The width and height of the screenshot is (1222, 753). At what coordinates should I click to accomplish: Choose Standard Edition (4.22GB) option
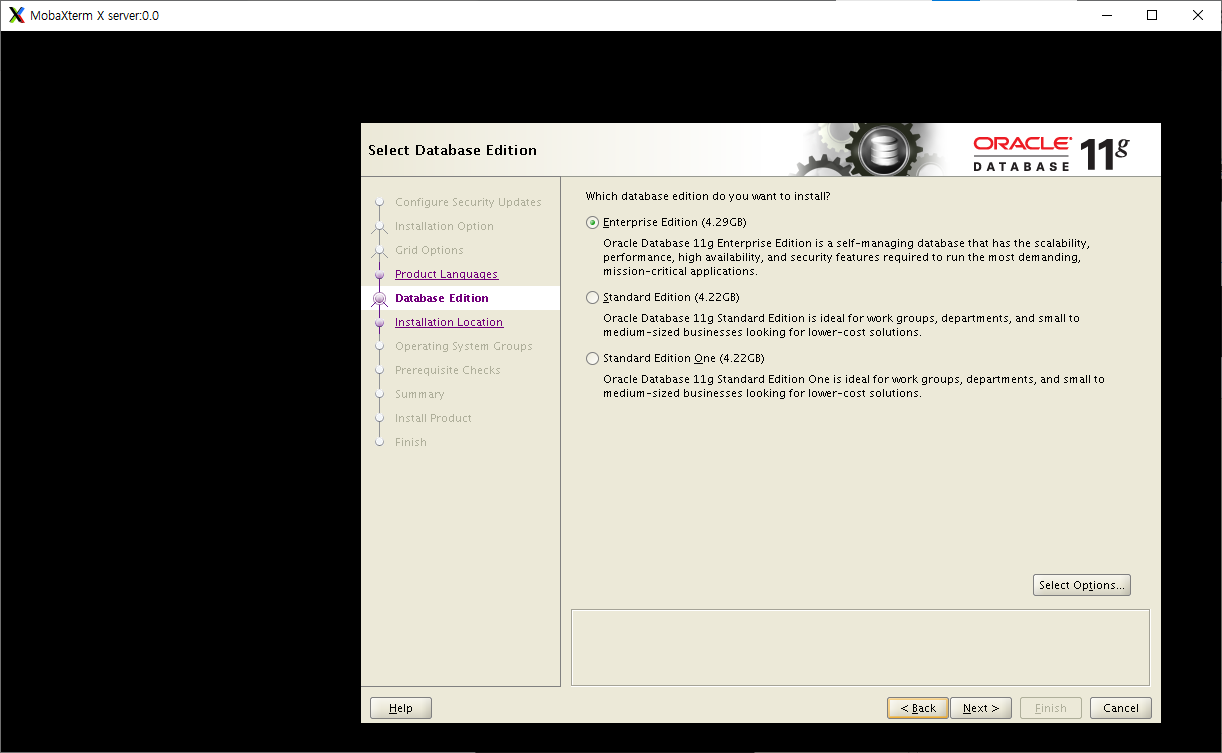click(593, 297)
